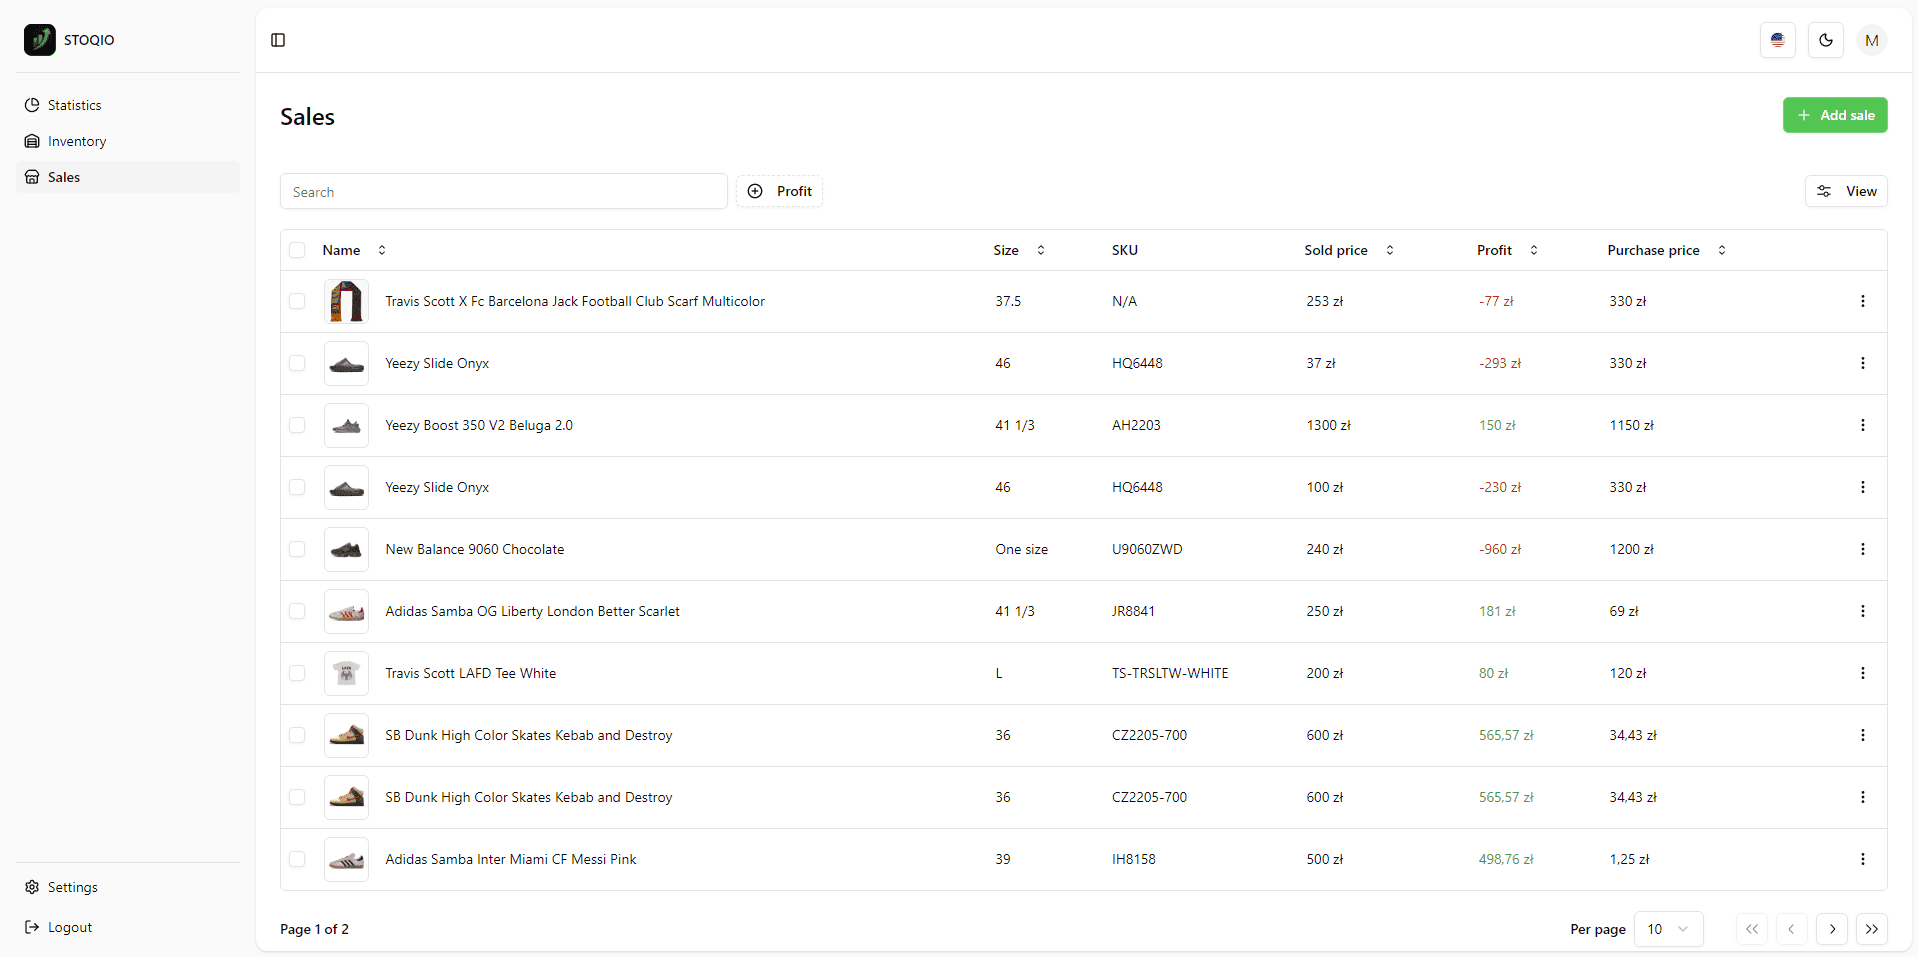Click the STOQIO logo icon

[x=40, y=40]
